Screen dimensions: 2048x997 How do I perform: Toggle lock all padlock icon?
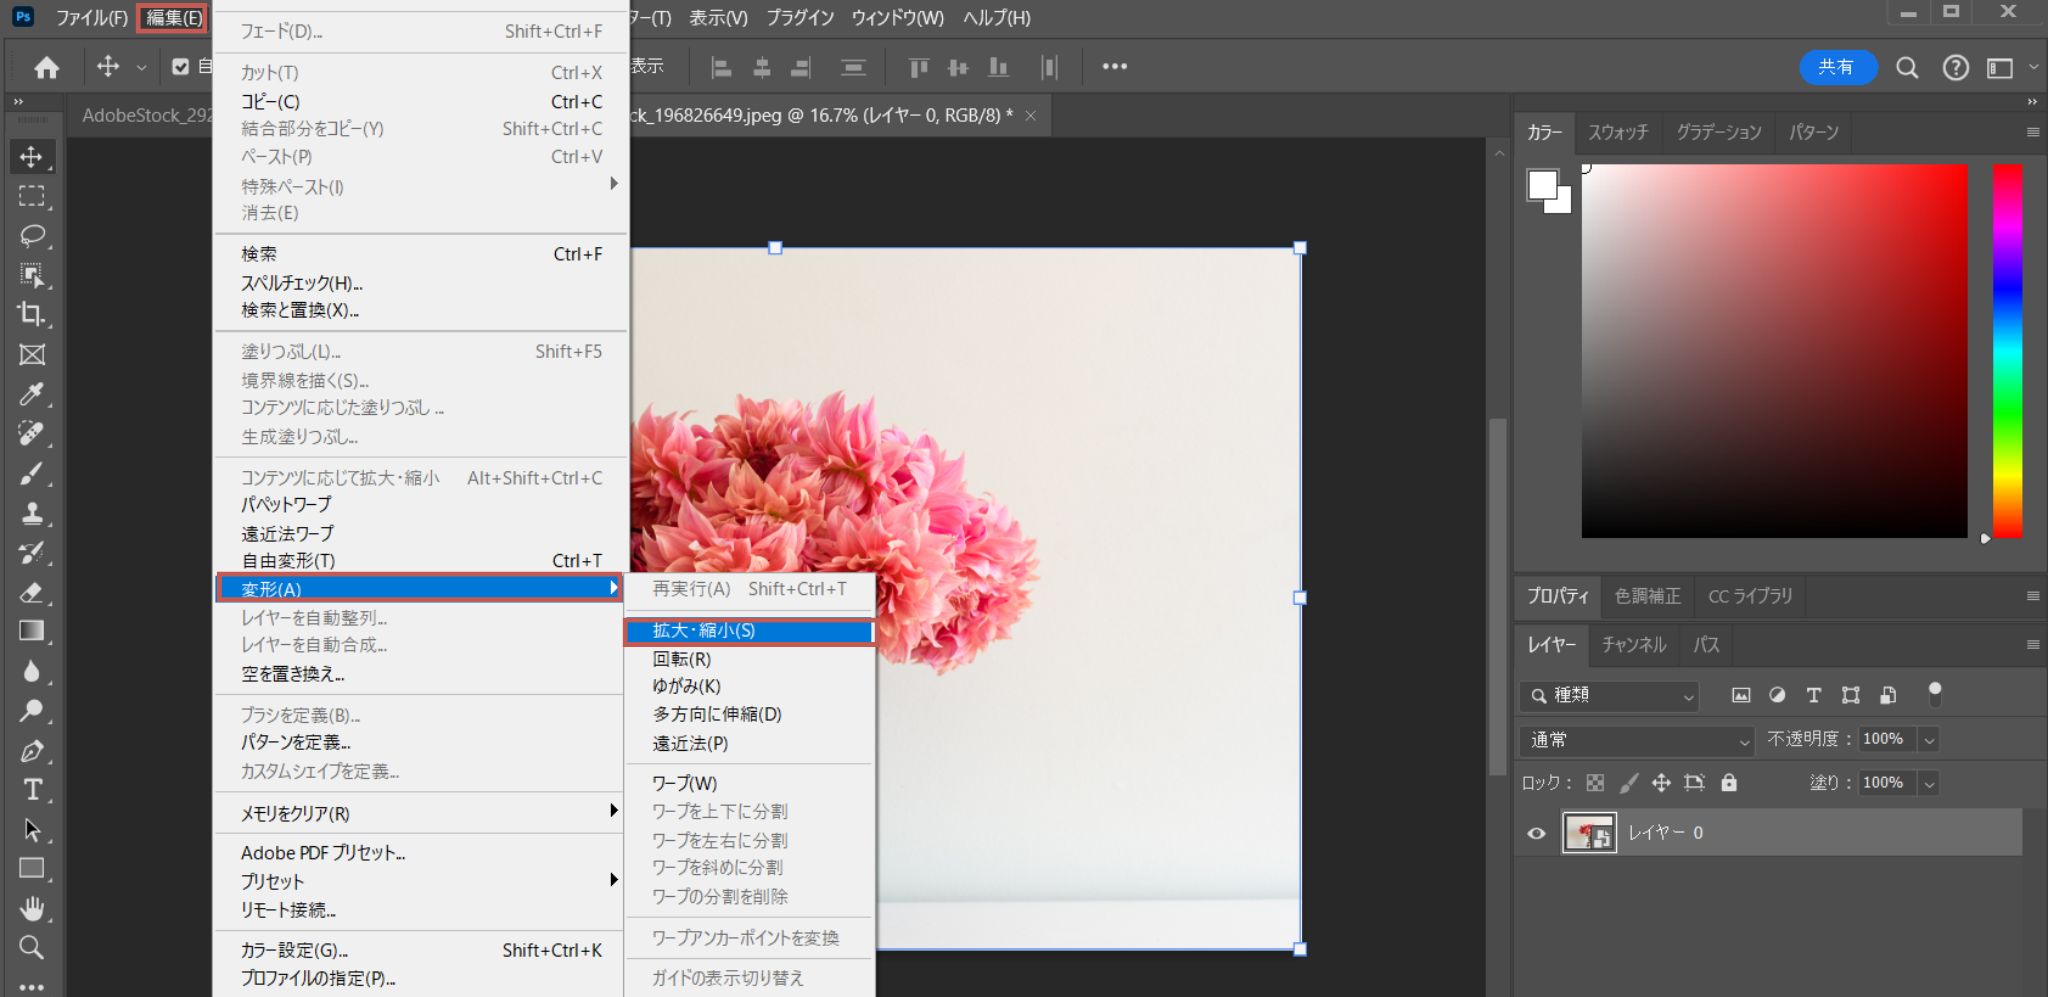1729,783
